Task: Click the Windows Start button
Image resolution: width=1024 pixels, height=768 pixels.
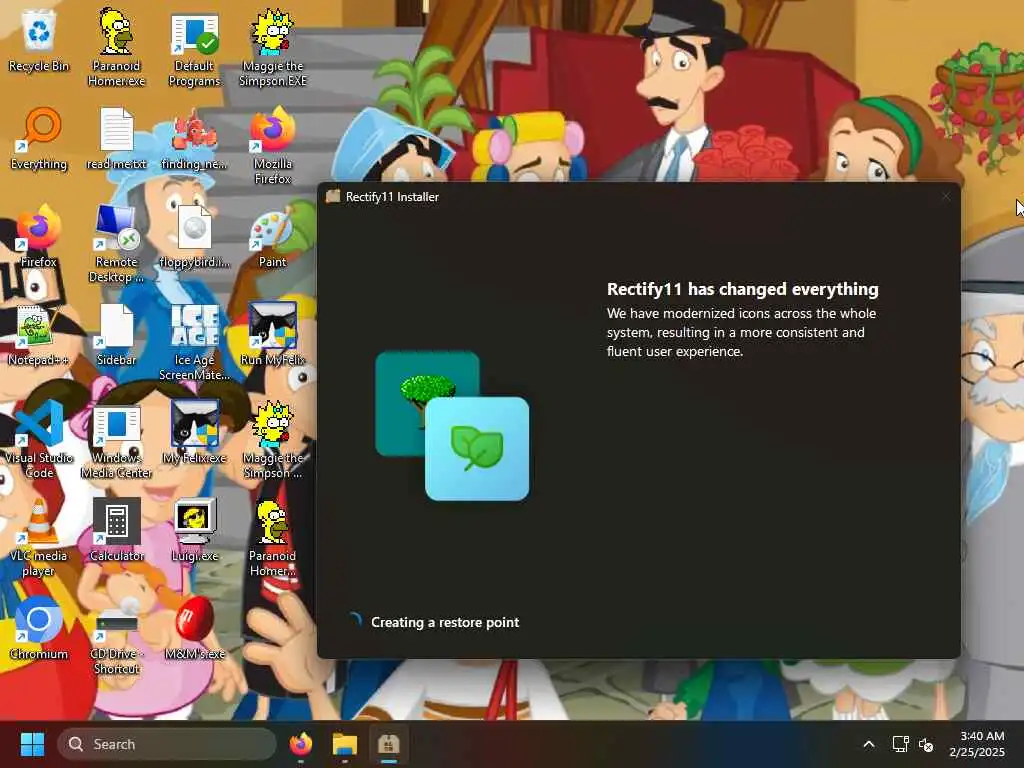Action: [32, 744]
